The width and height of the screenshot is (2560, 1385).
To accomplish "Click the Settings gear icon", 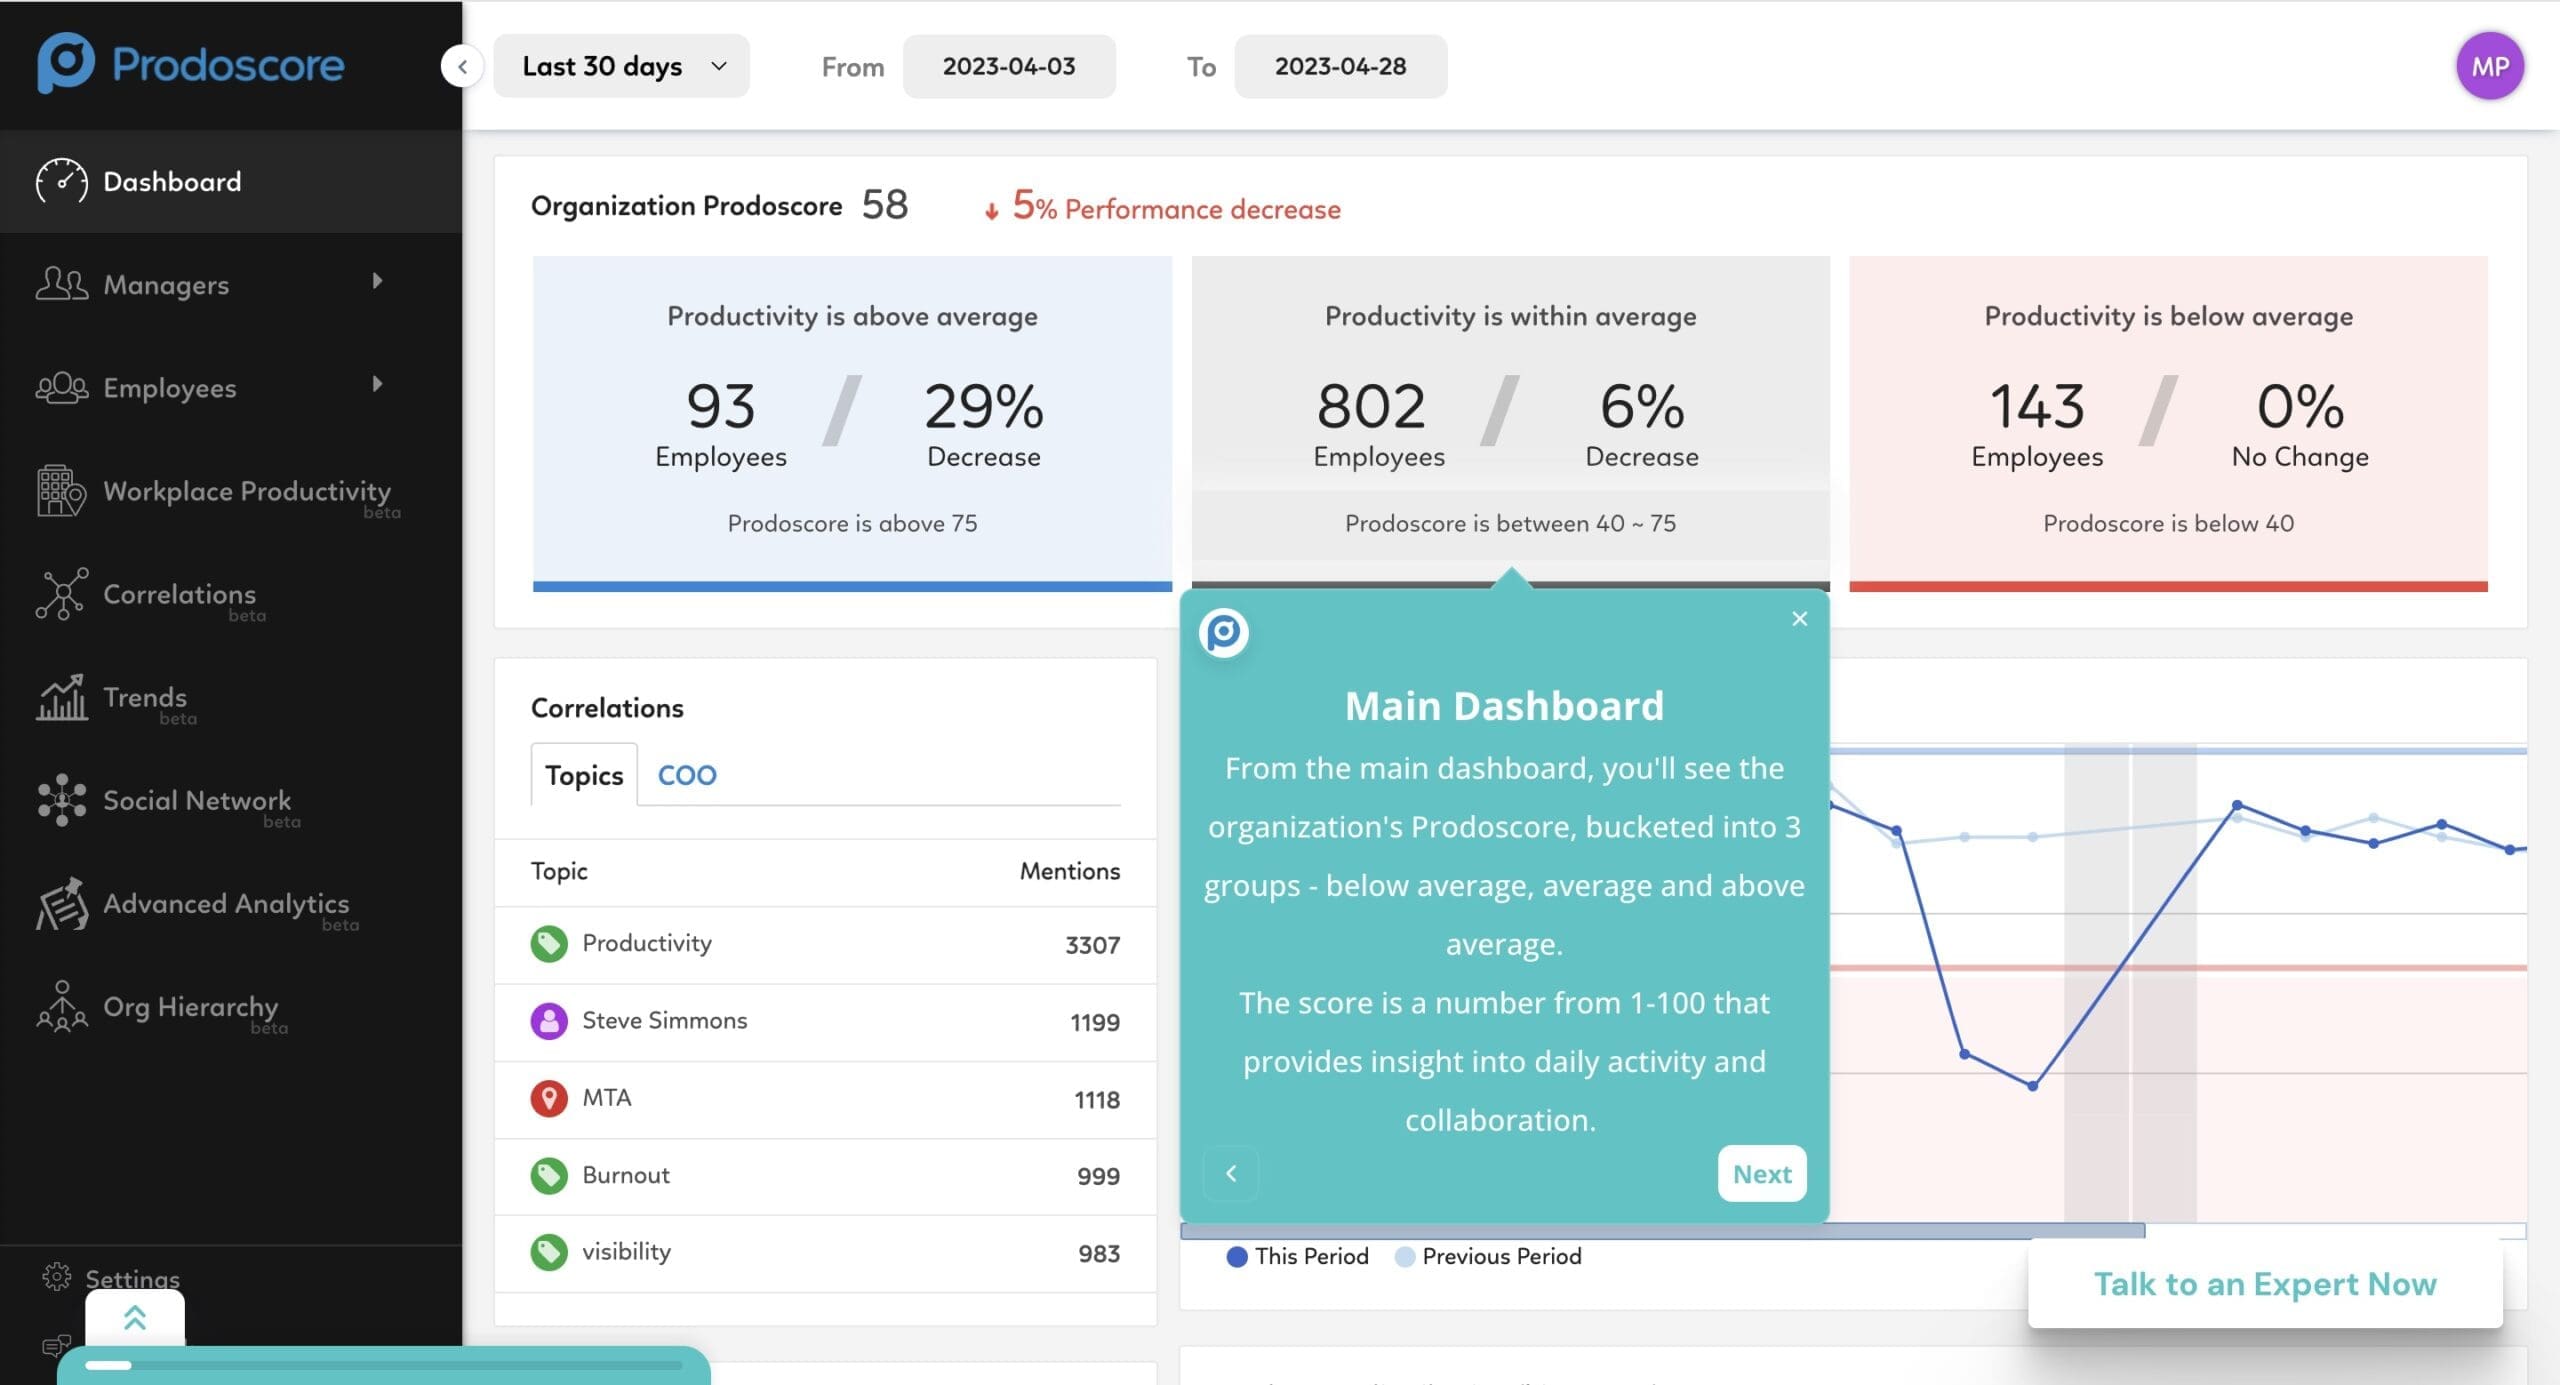I will pyautogui.click(x=56, y=1277).
